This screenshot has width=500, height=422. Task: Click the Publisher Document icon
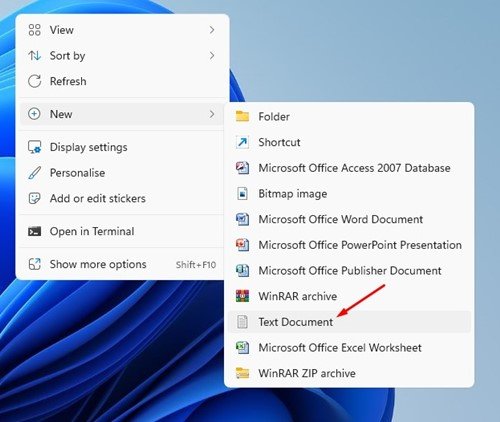pyautogui.click(x=242, y=270)
